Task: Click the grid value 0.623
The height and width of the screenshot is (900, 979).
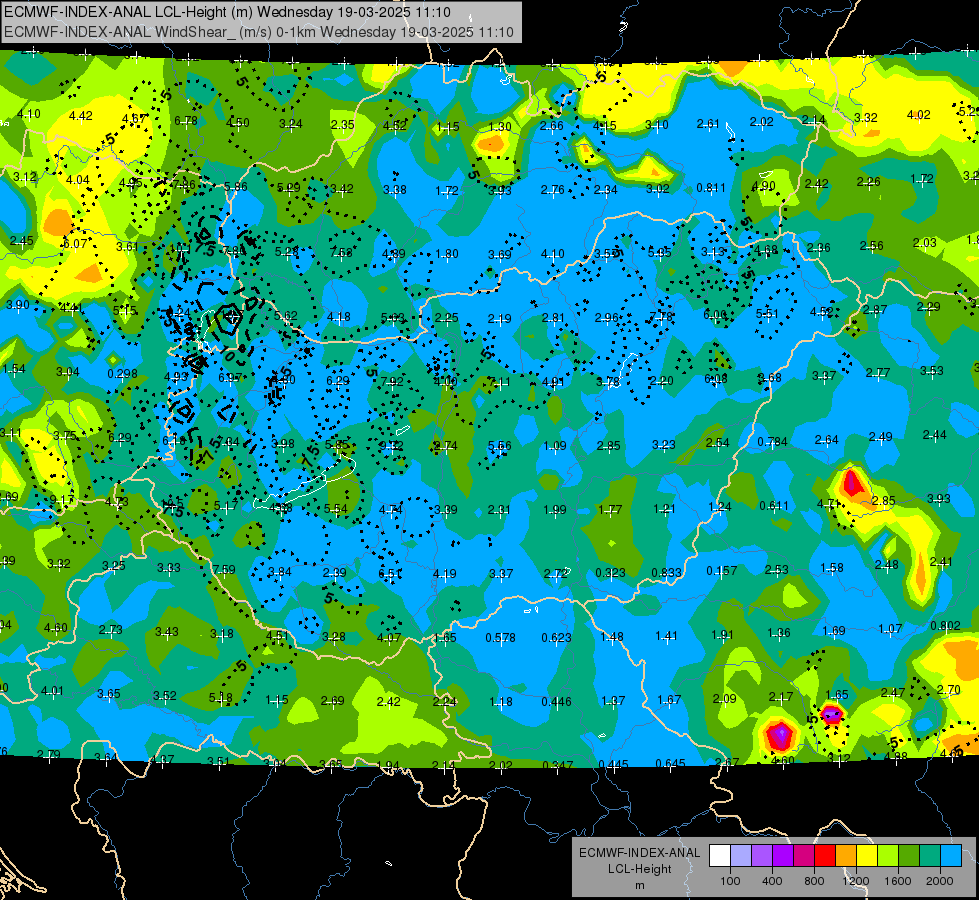Action: (x=556, y=638)
